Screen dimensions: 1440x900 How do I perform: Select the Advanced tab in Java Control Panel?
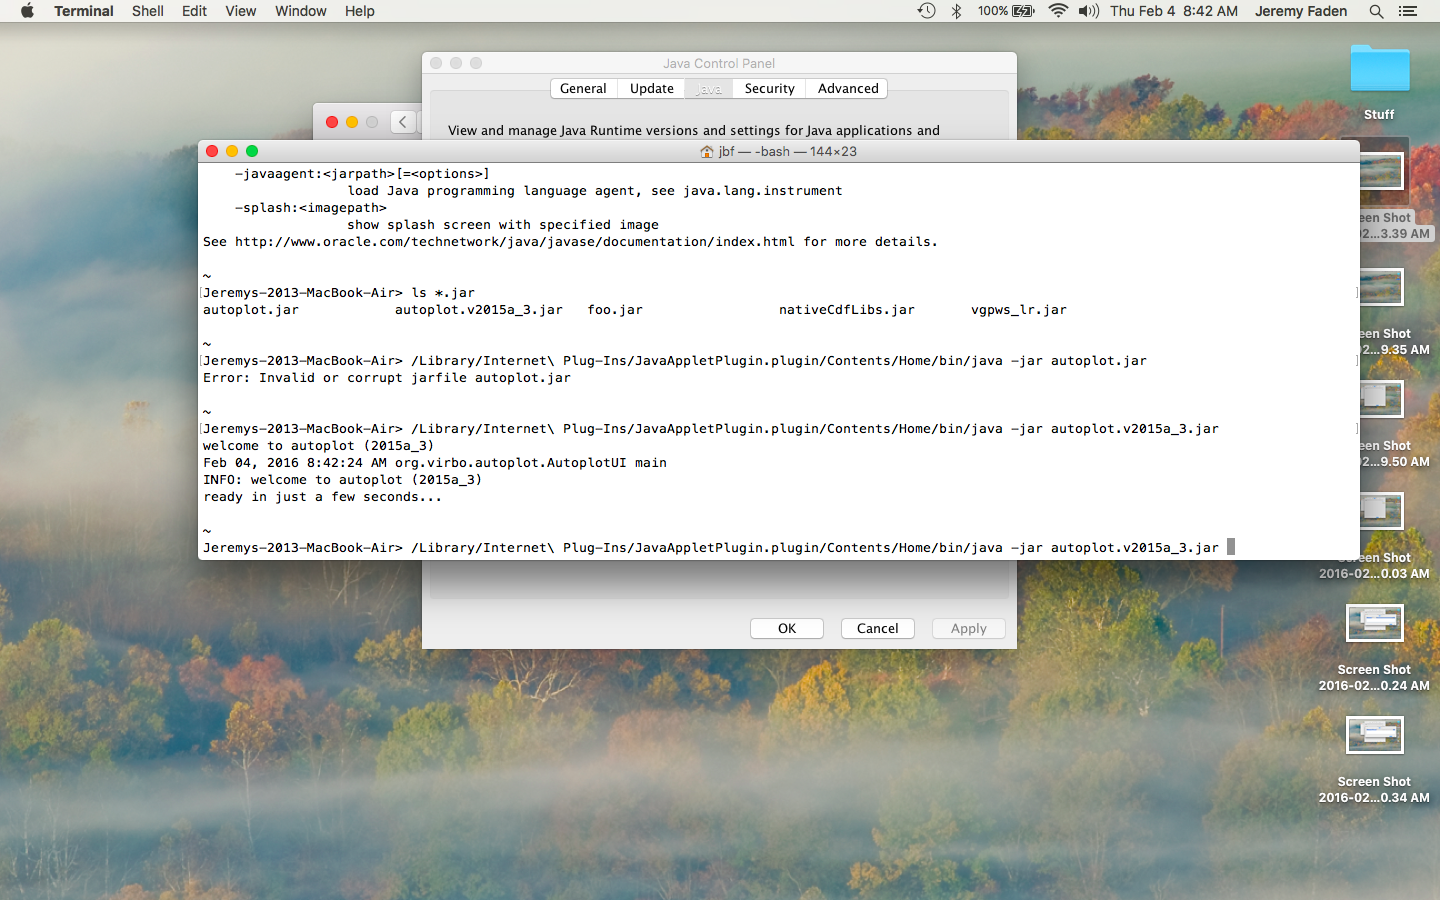[x=848, y=89]
